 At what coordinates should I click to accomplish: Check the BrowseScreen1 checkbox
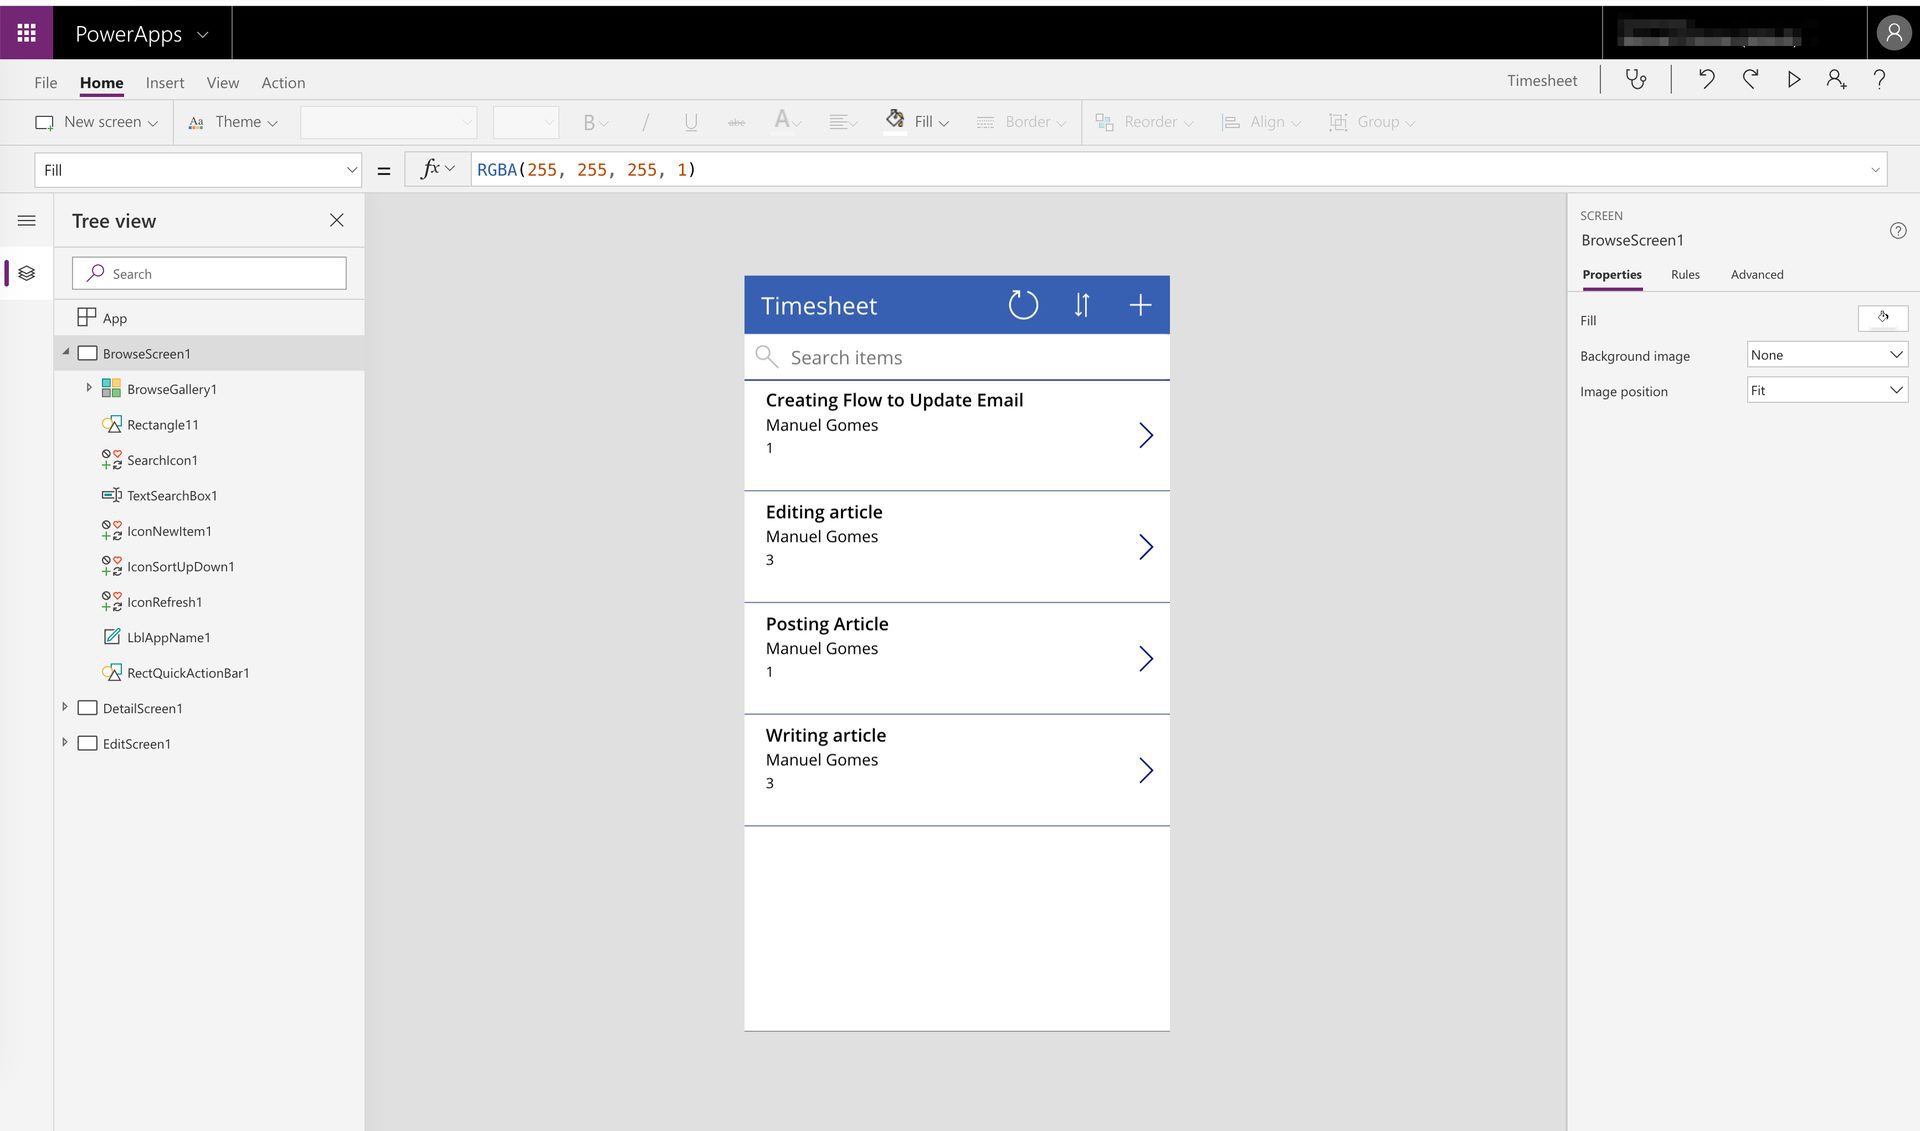click(x=88, y=352)
